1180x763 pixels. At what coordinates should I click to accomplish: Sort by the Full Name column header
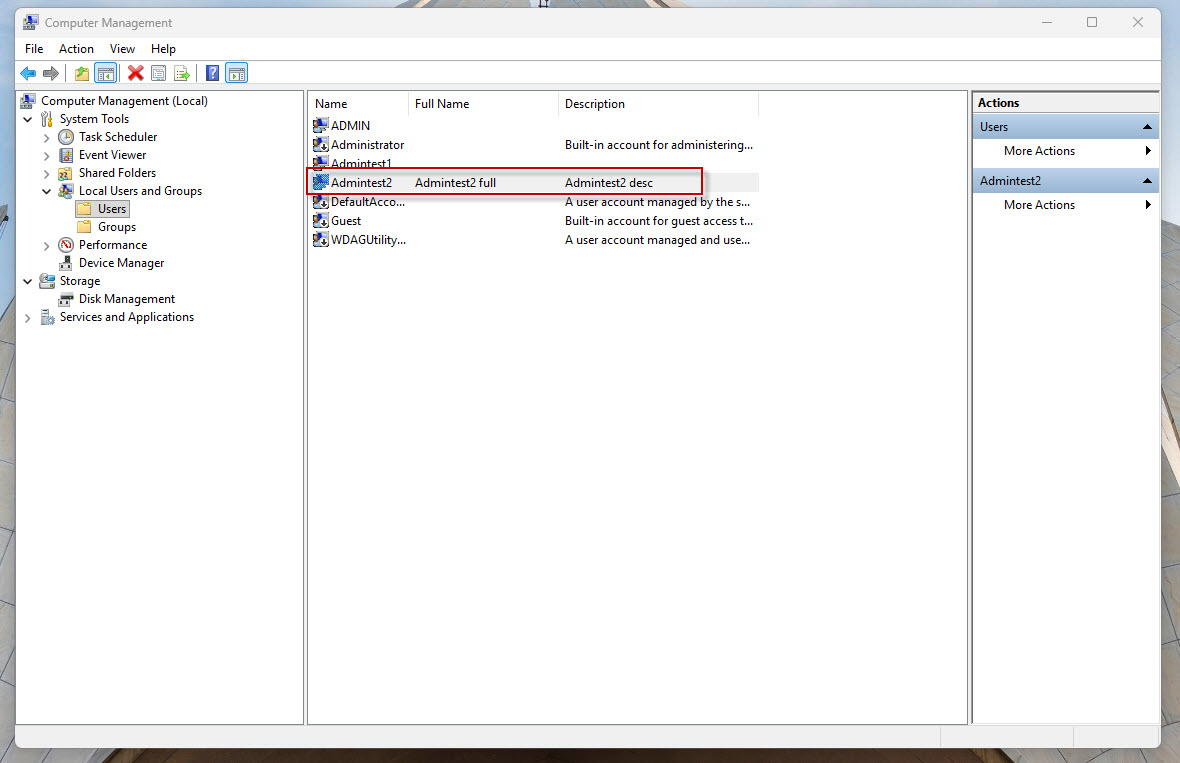coord(483,104)
